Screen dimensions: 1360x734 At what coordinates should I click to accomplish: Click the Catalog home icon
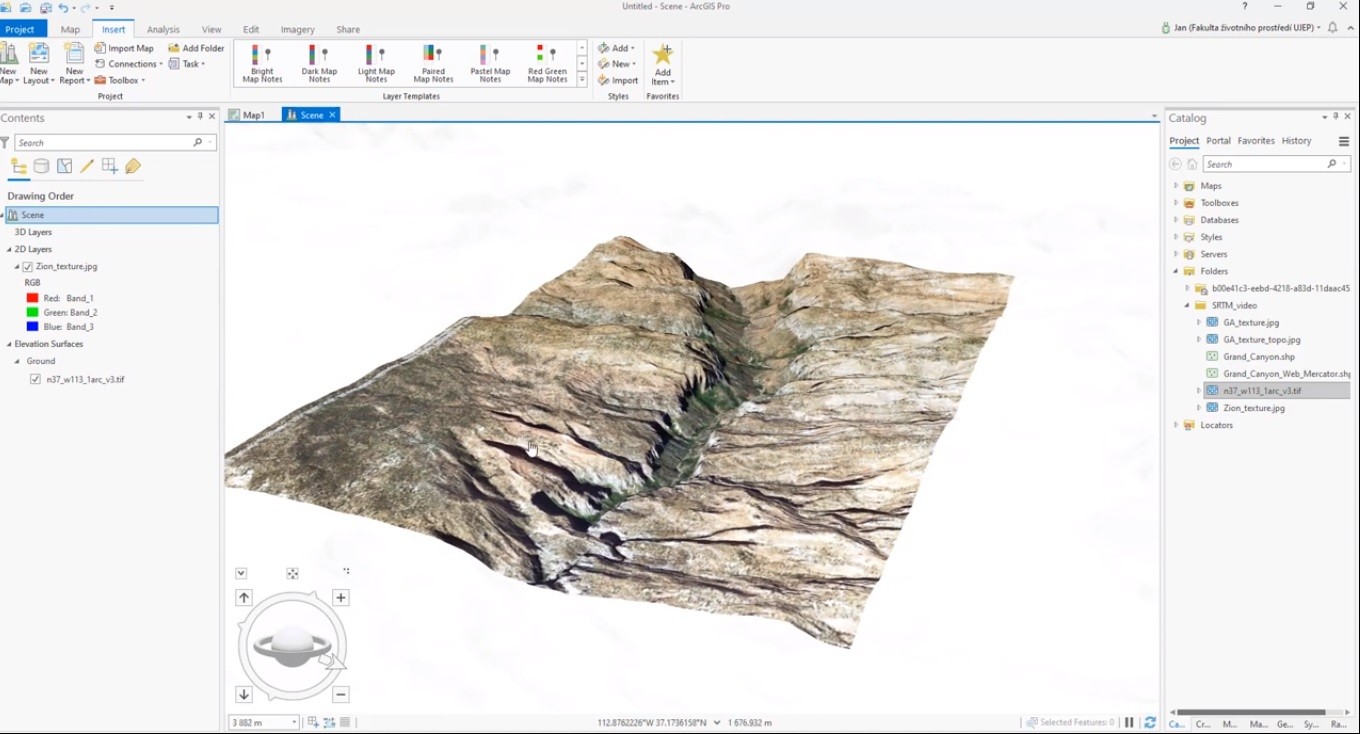tap(1192, 164)
